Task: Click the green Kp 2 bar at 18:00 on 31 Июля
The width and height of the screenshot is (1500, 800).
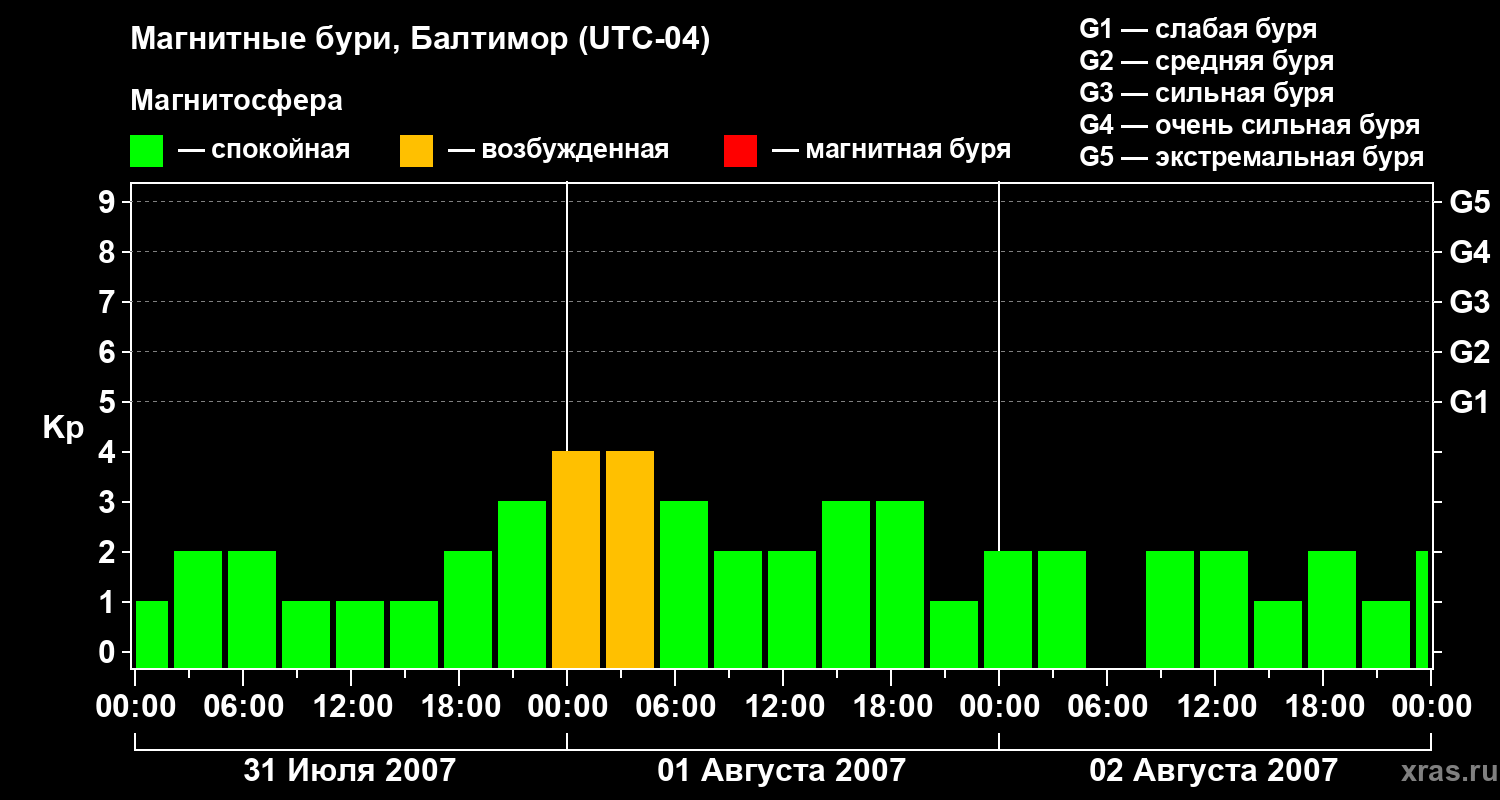Action: 468,609
